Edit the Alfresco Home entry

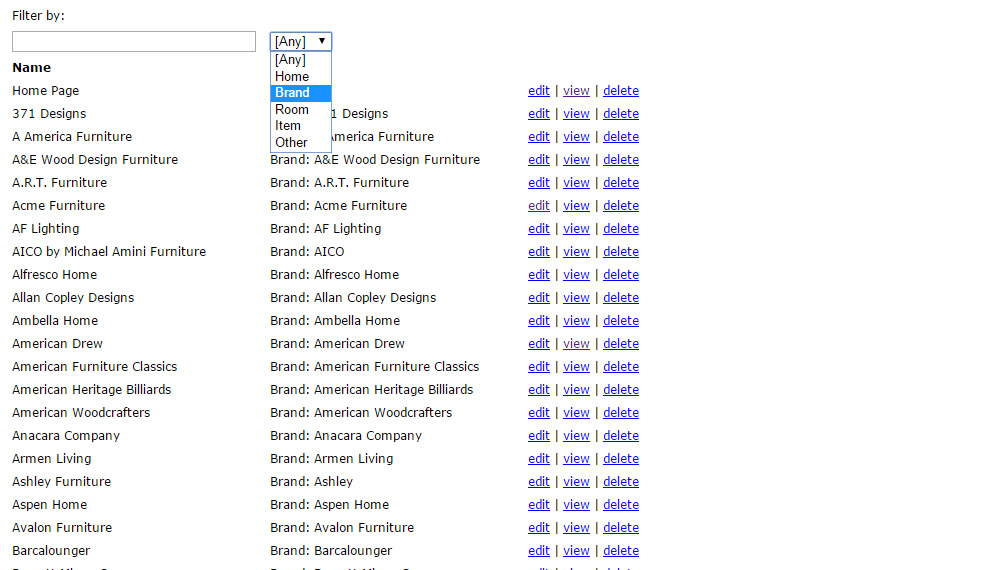[x=539, y=275]
